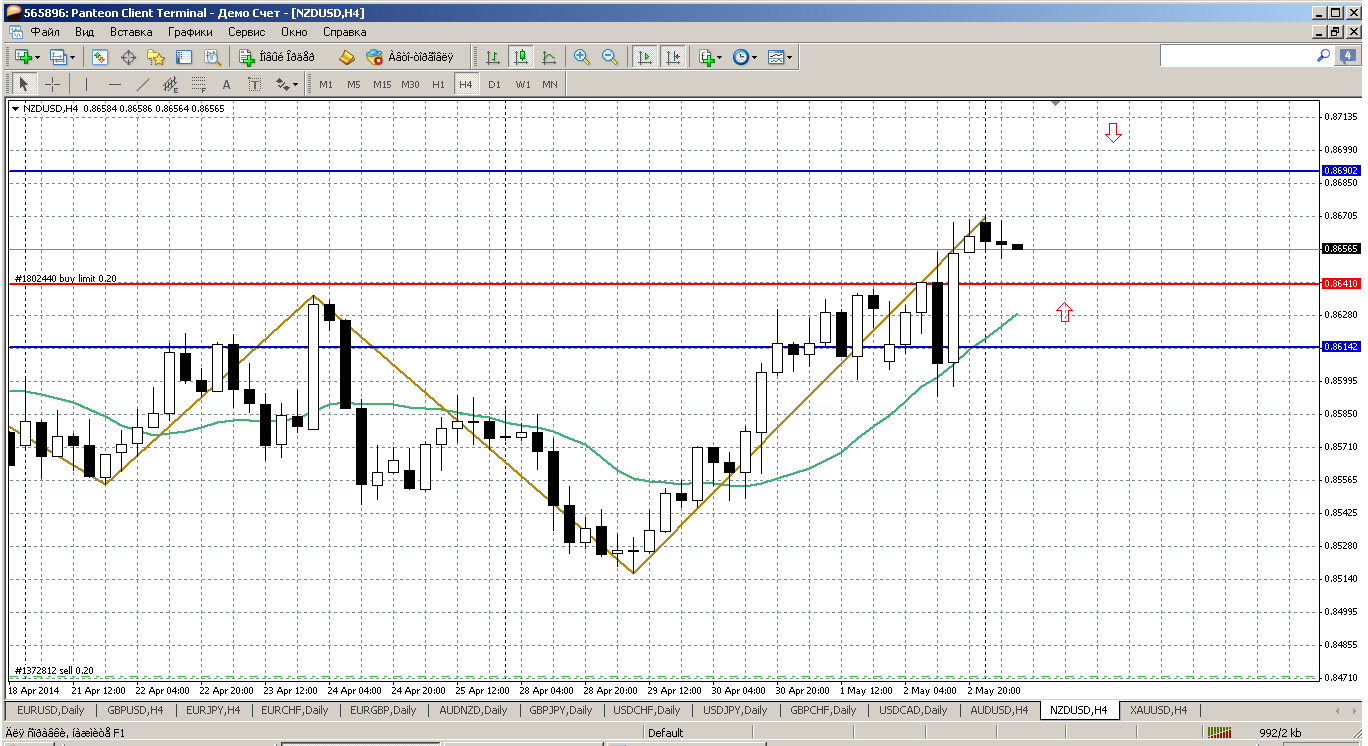Click the chart shift triangle marker

coord(1056,103)
